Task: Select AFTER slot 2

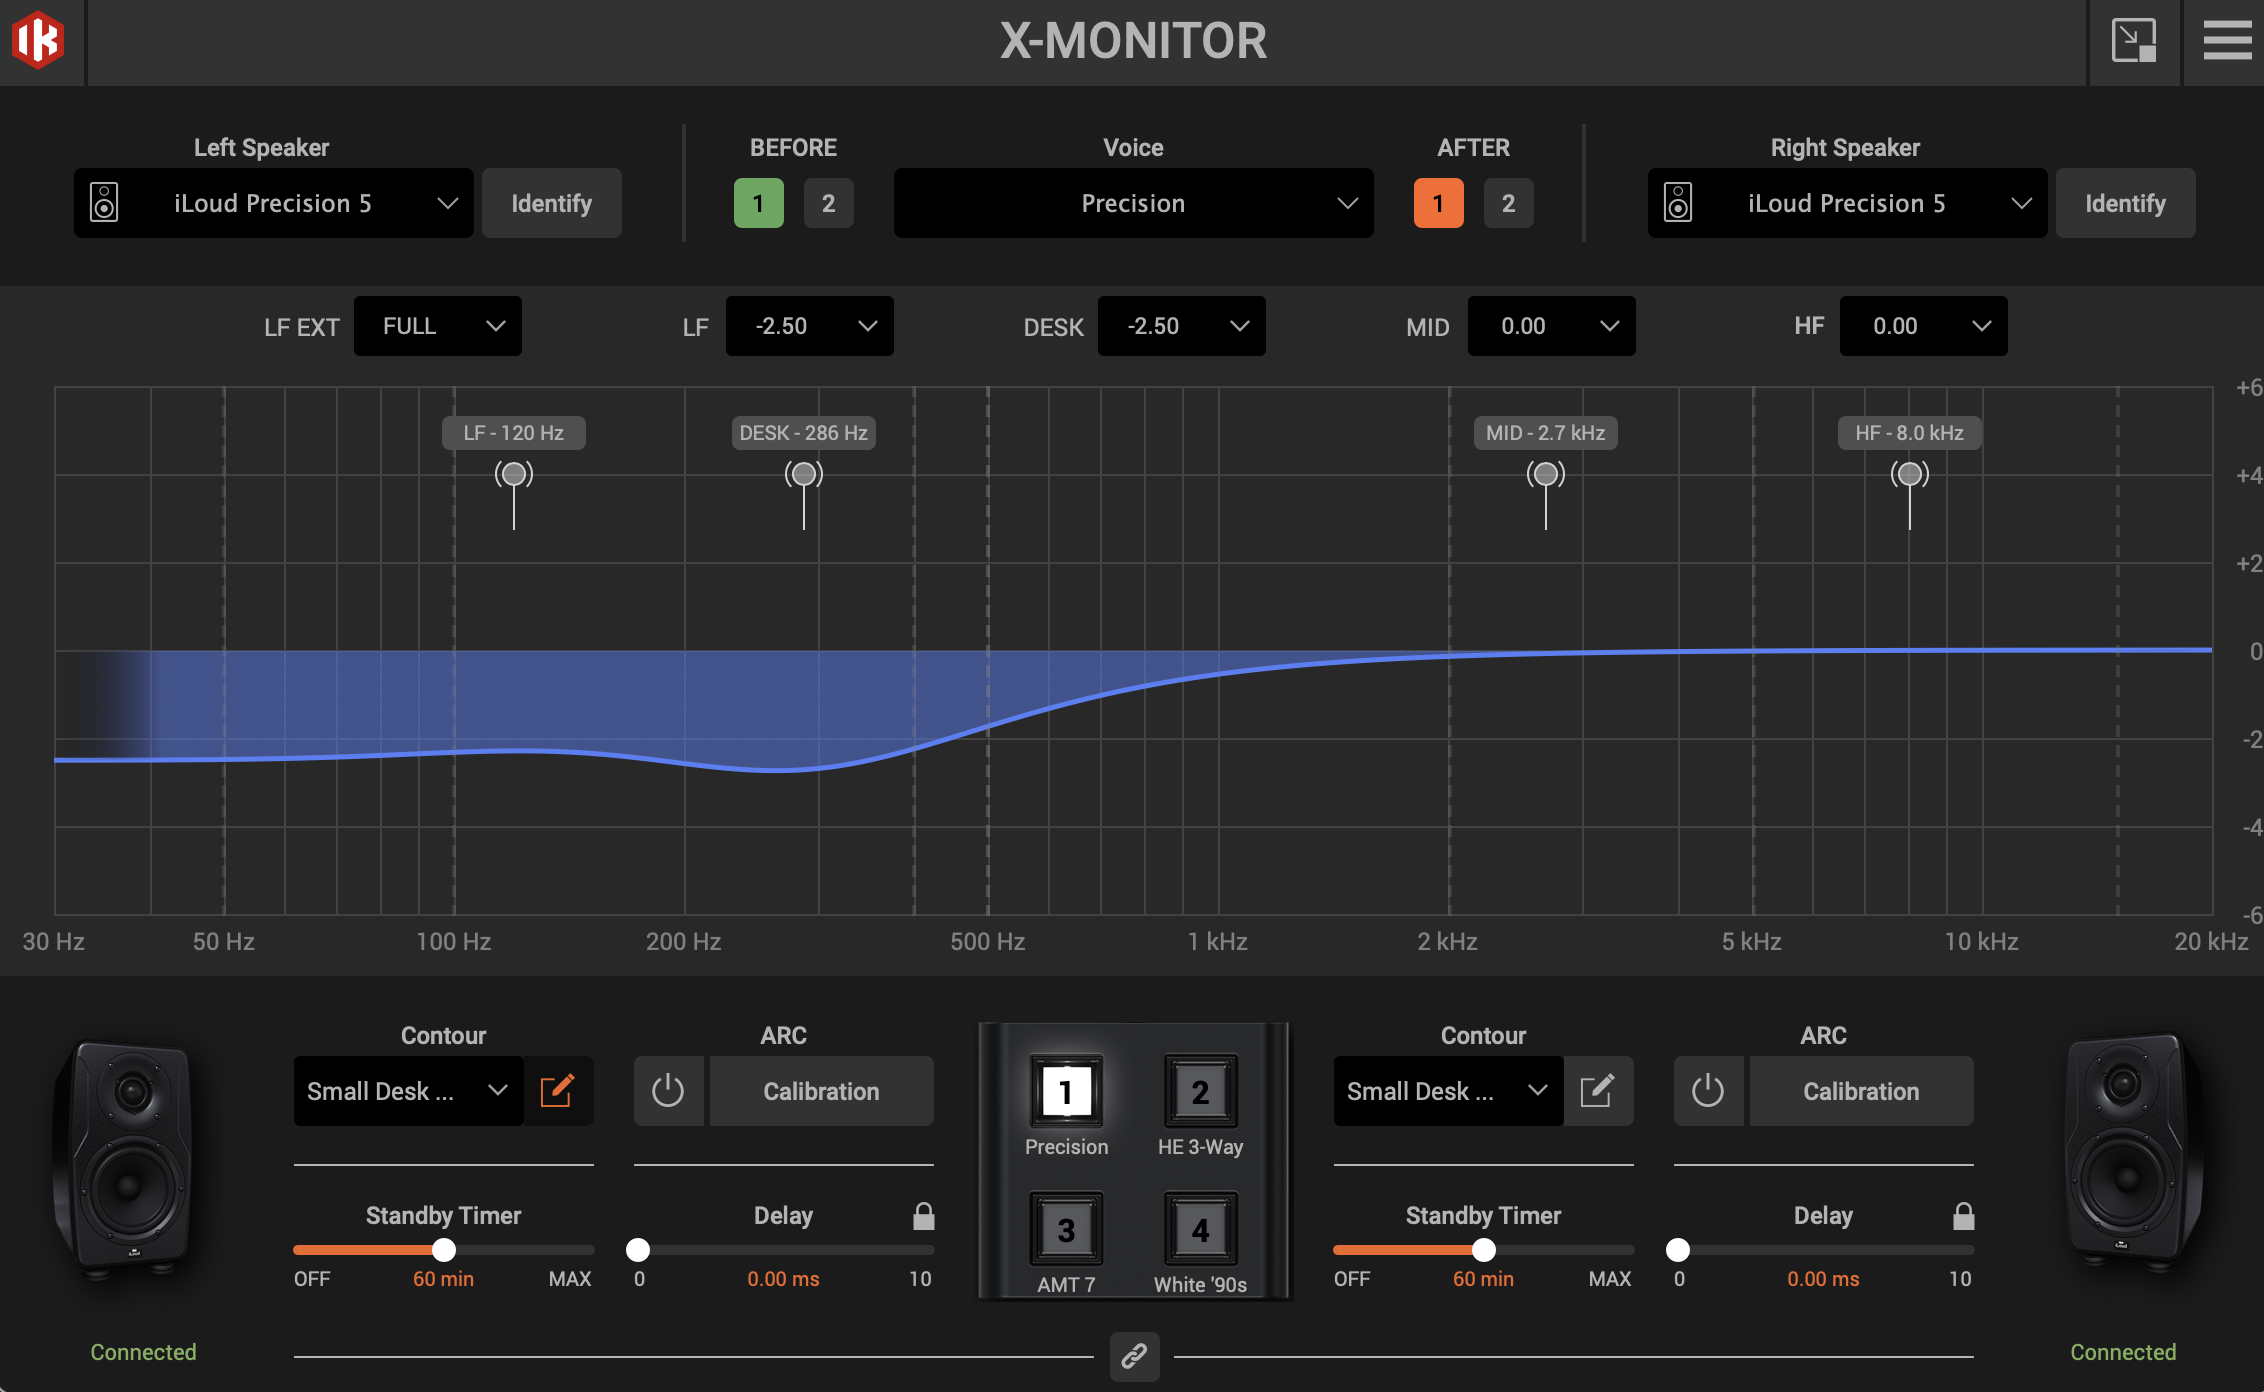Action: point(1508,203)
